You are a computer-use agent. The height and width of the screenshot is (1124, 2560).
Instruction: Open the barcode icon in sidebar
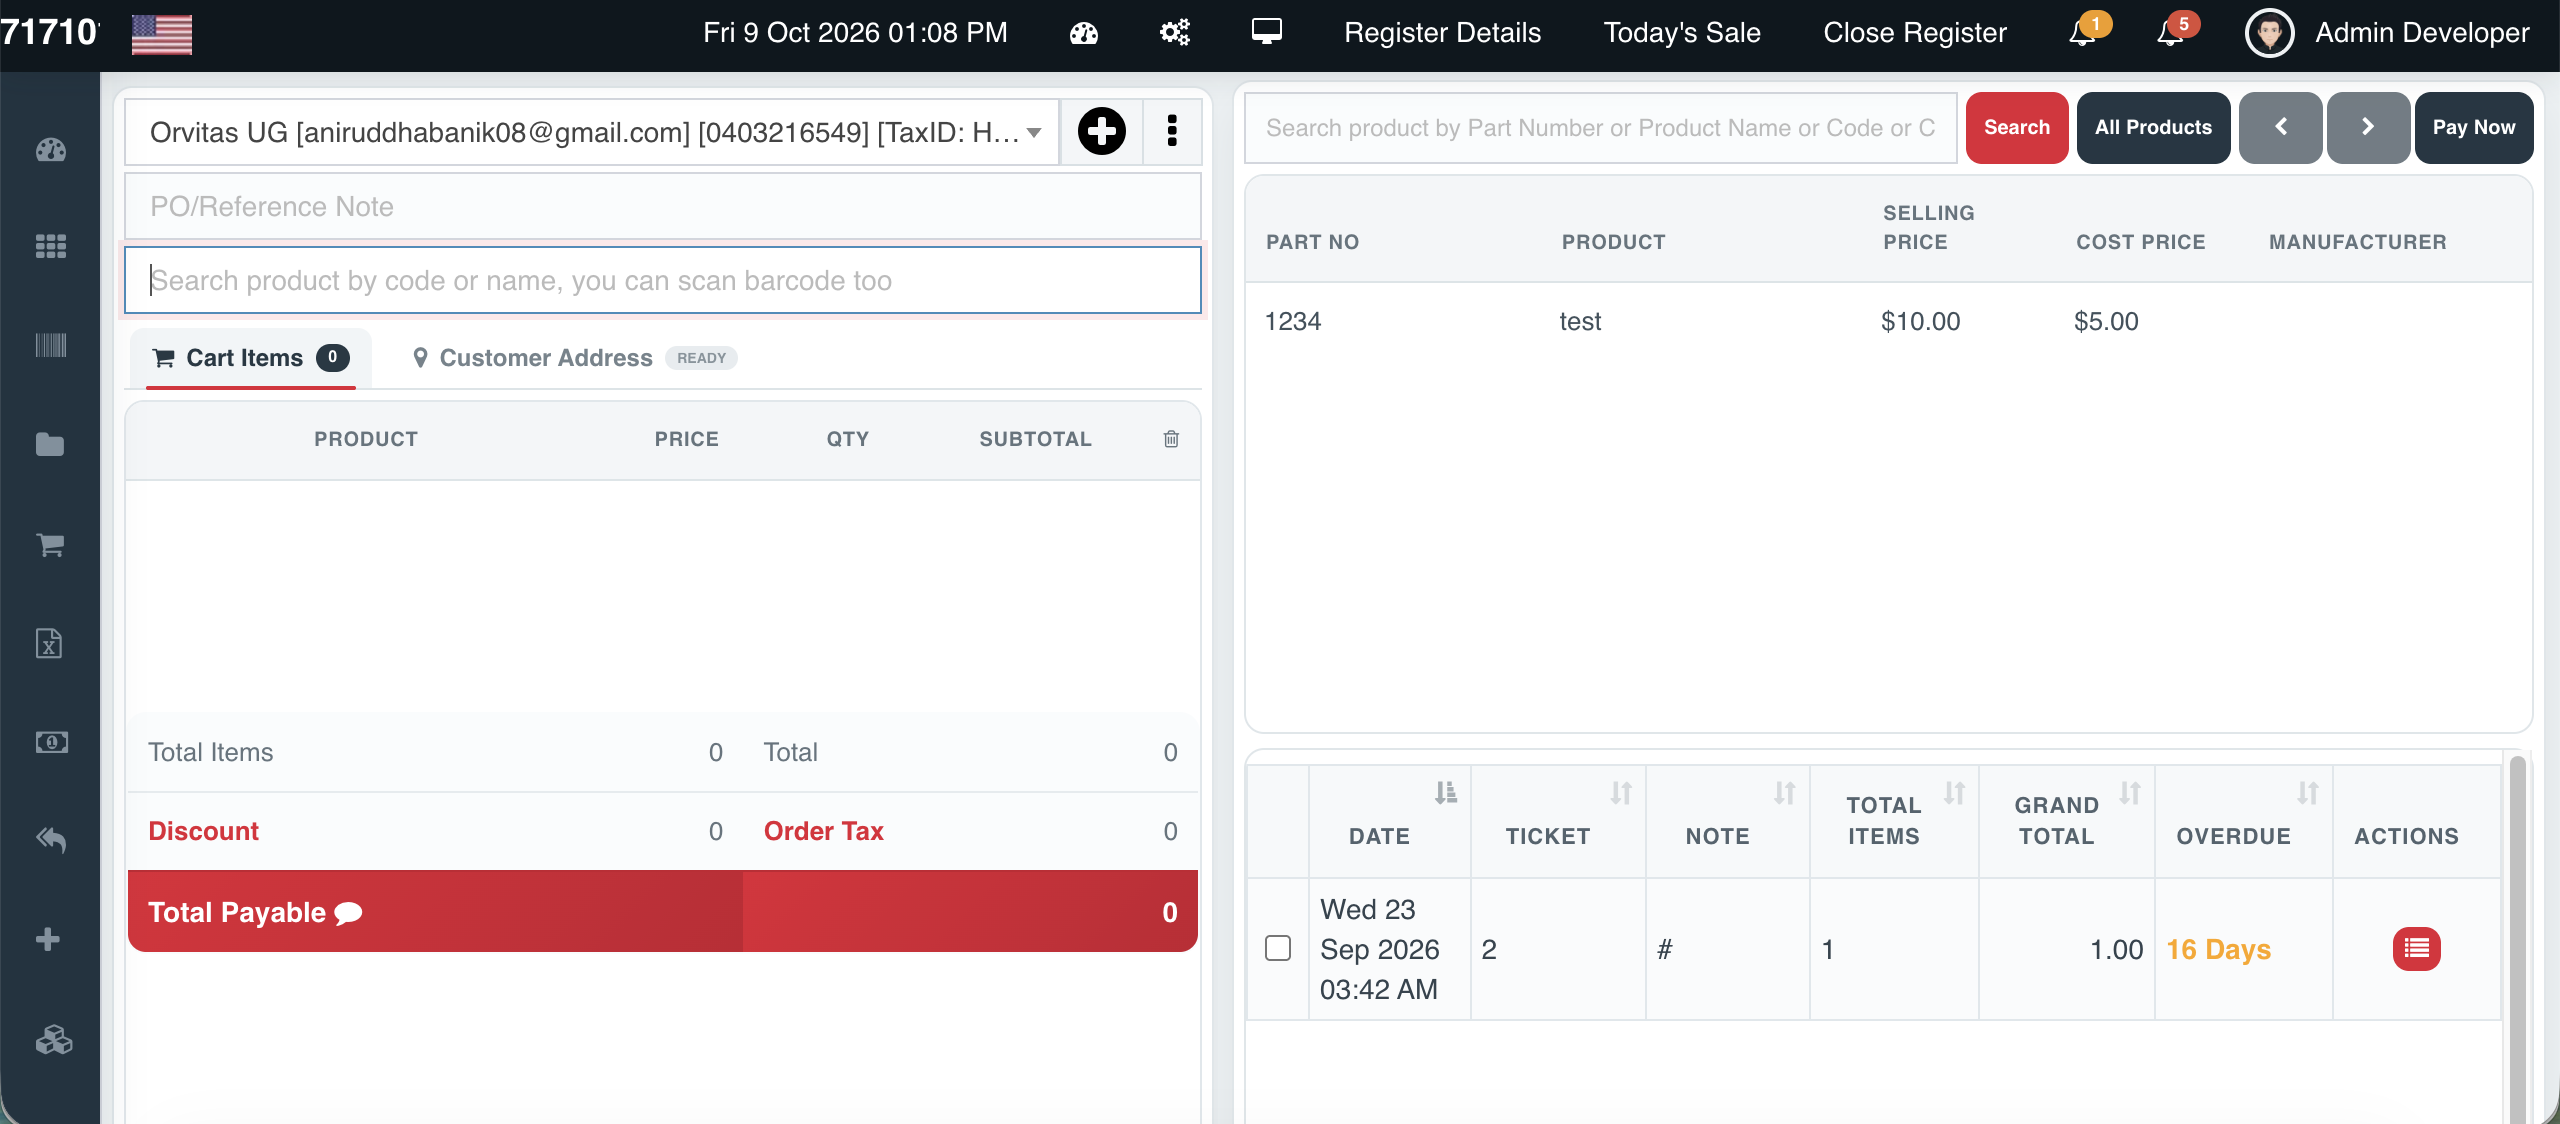tap(50, 346)
